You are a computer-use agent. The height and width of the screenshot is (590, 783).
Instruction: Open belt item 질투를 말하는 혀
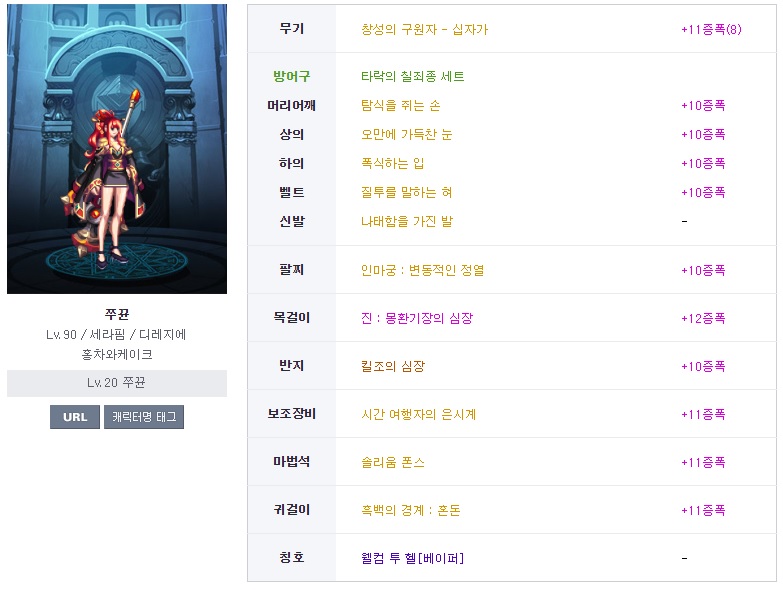tap(406, 192)
